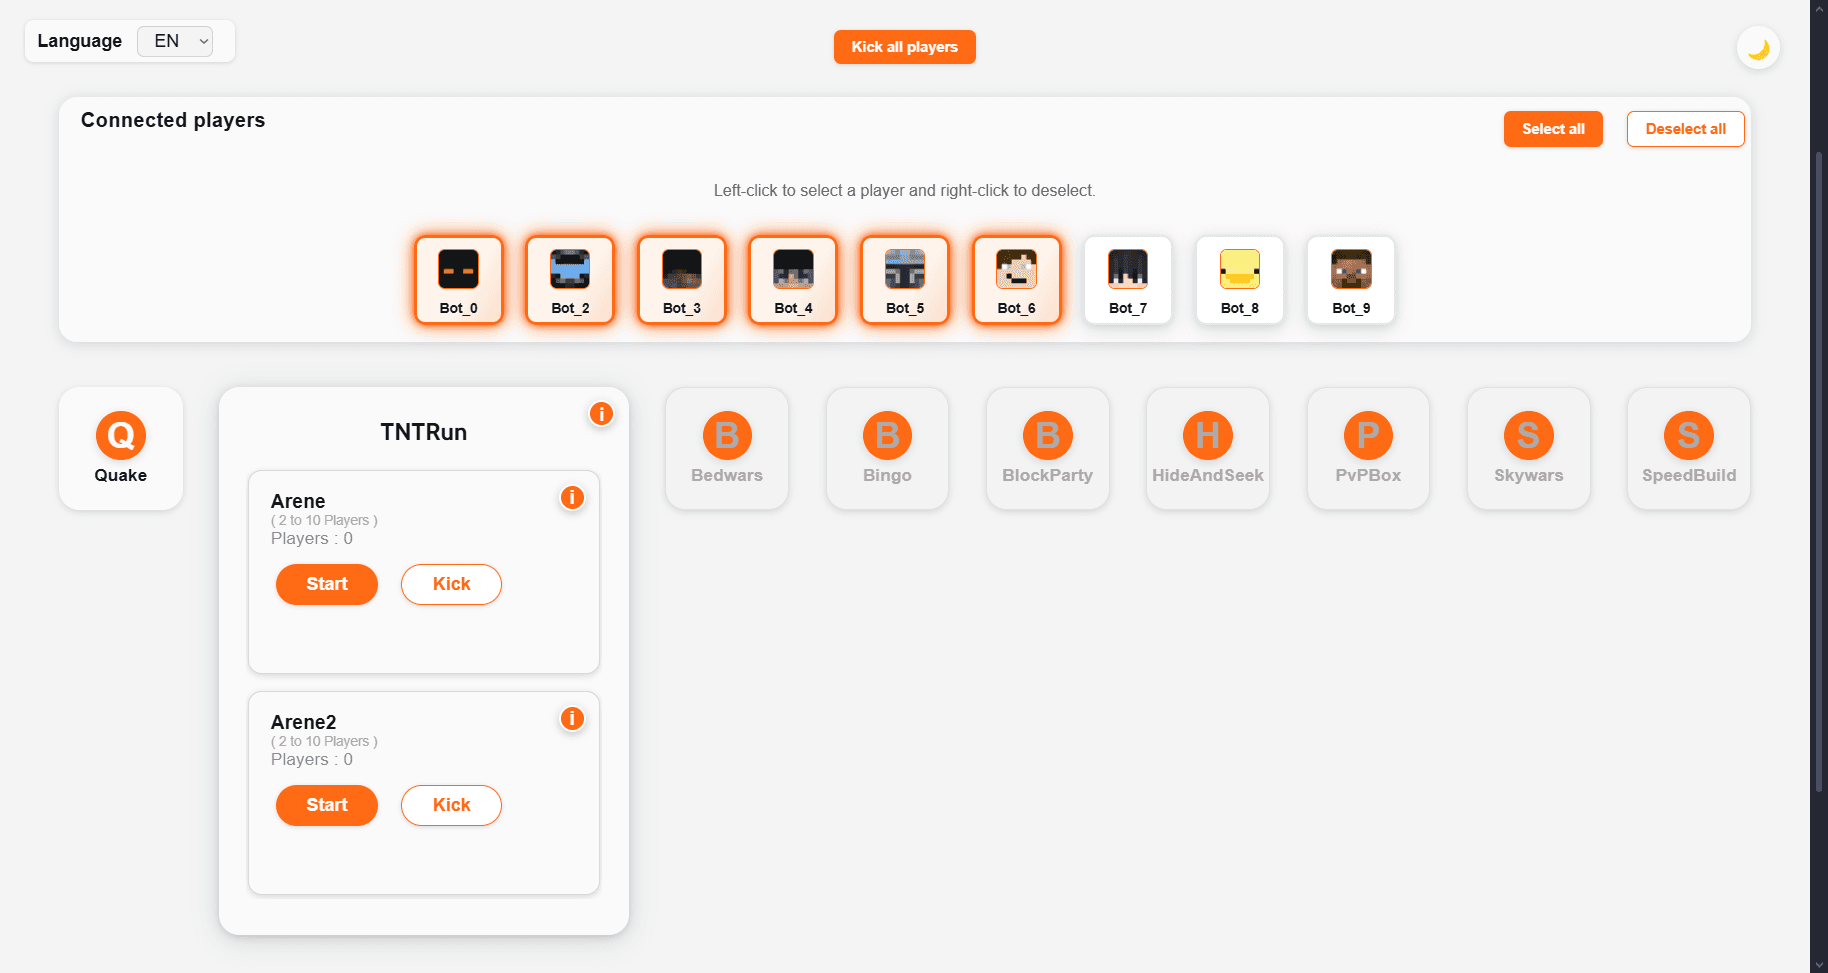1828x973 pixels.
Task: Kick all connected players
Action: 903,46
